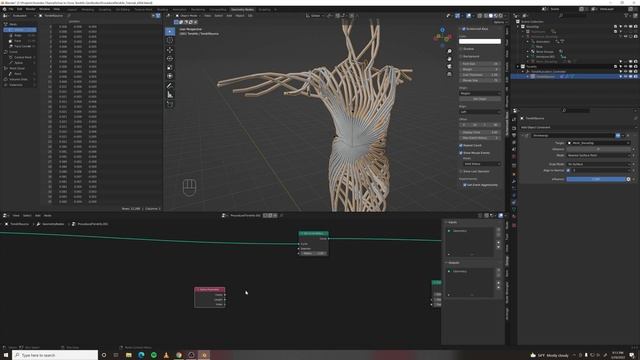Open the Windows Start menu

pyautogui.click(x=6, y=355)
